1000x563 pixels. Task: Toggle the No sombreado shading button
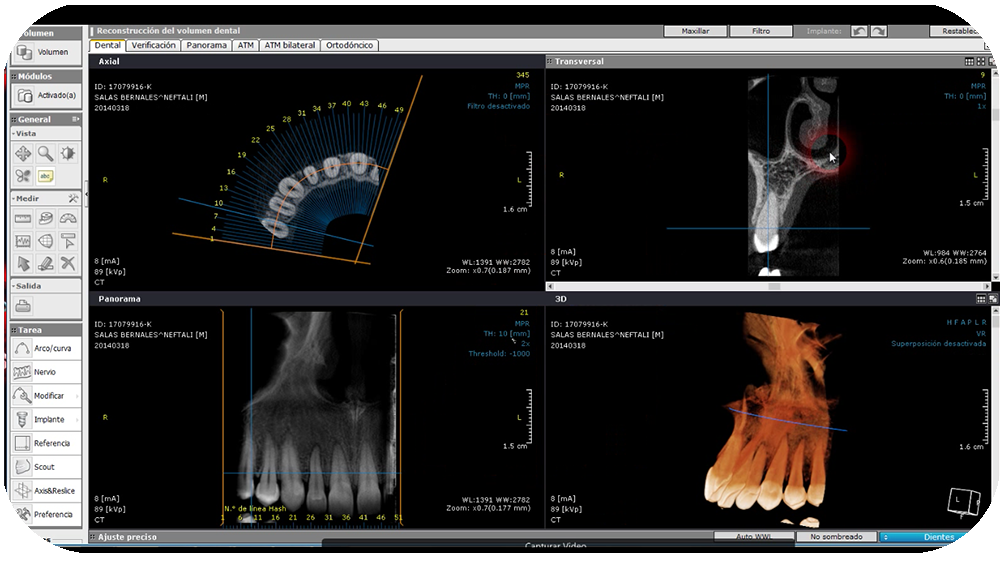pos(835,537)
